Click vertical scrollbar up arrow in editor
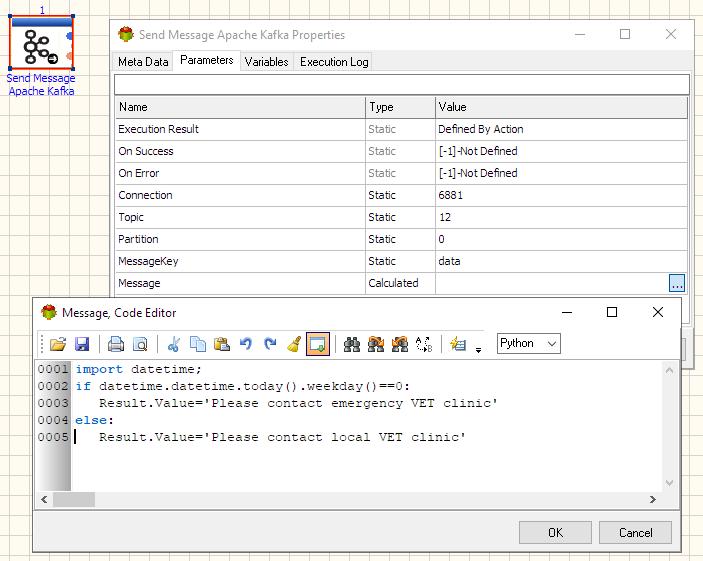 click(669, 370)
